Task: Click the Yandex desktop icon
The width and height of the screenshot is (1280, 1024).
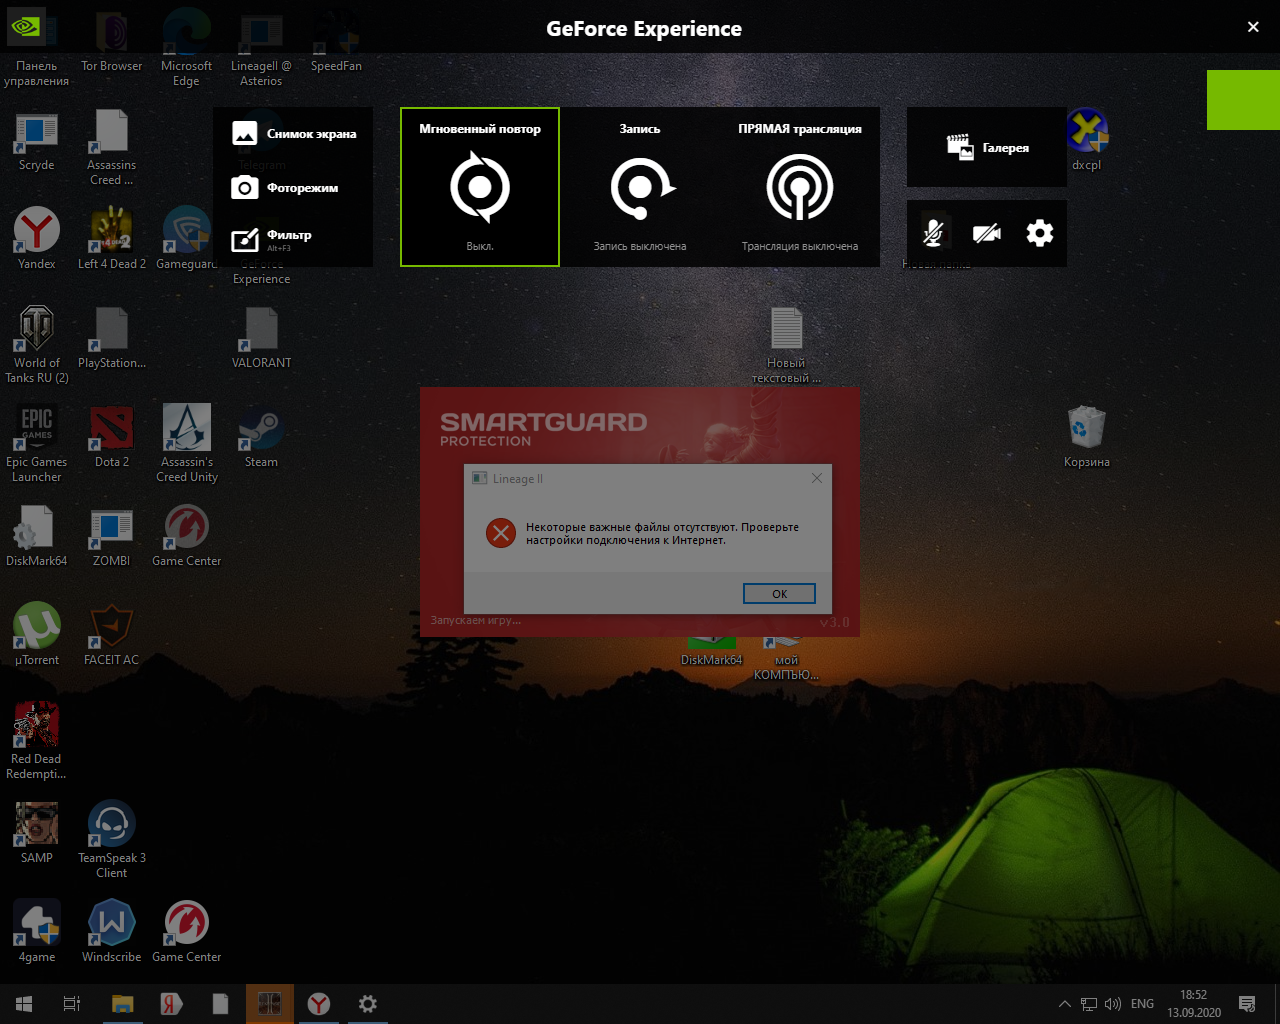Action: tap(37, 240)
